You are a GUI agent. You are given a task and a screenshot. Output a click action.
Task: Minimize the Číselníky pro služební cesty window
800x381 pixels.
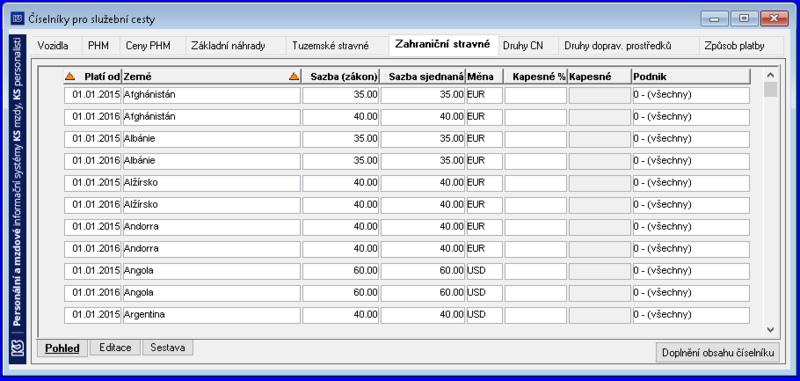[714, 18]
